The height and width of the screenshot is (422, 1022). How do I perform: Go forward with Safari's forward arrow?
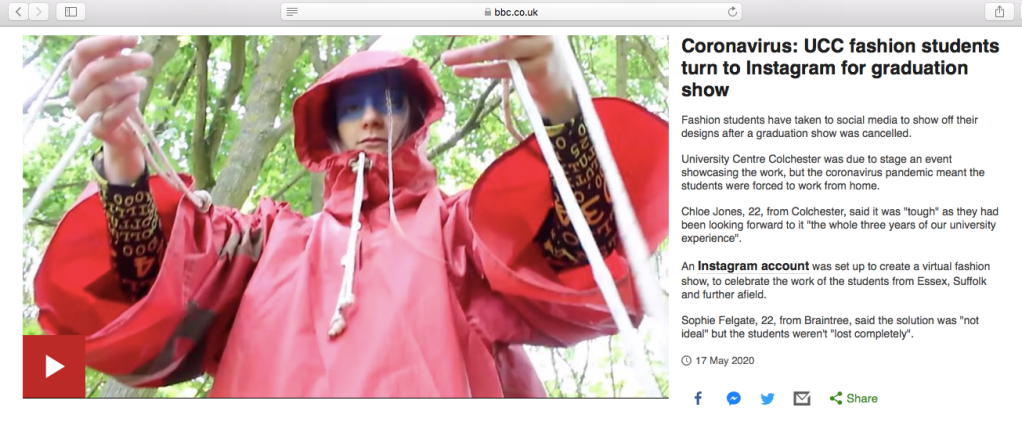[39, 12]
